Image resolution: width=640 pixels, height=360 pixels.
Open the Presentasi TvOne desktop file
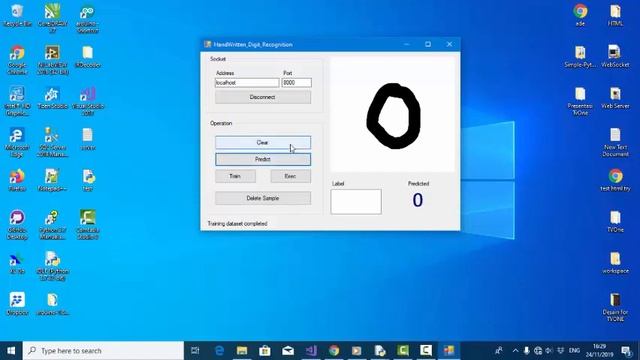pos(580,101)
